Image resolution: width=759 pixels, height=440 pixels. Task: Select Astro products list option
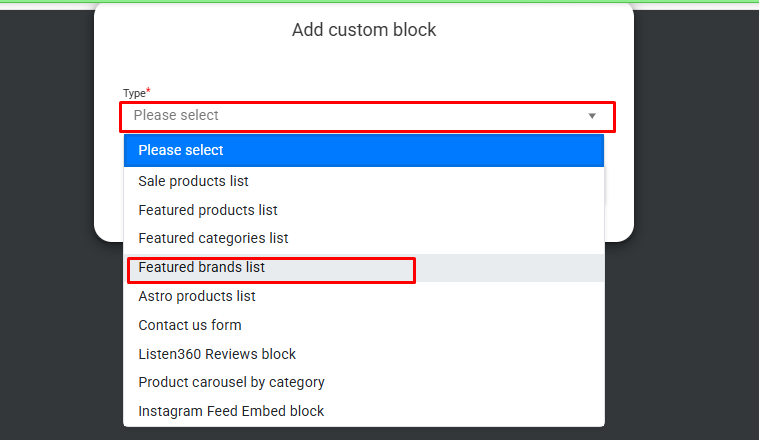coord(364,296)
